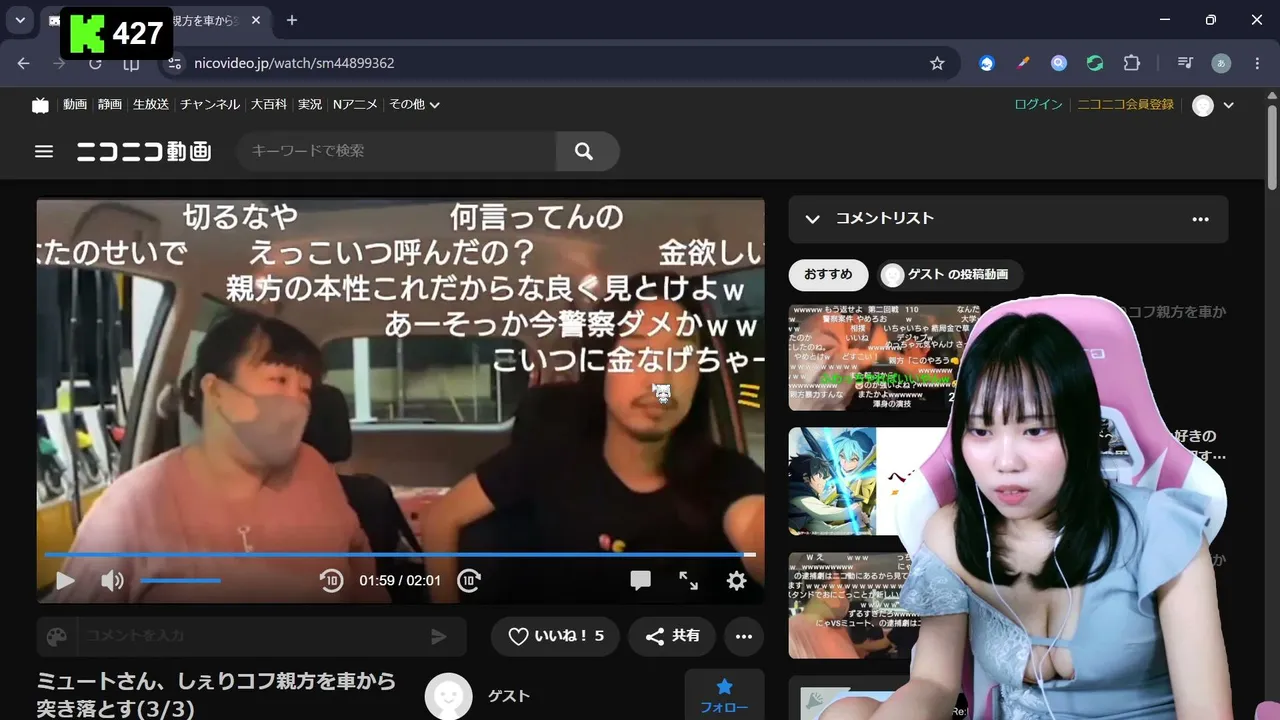
Task: Mute the video with the speaker icon
Action: click(112, 581)
